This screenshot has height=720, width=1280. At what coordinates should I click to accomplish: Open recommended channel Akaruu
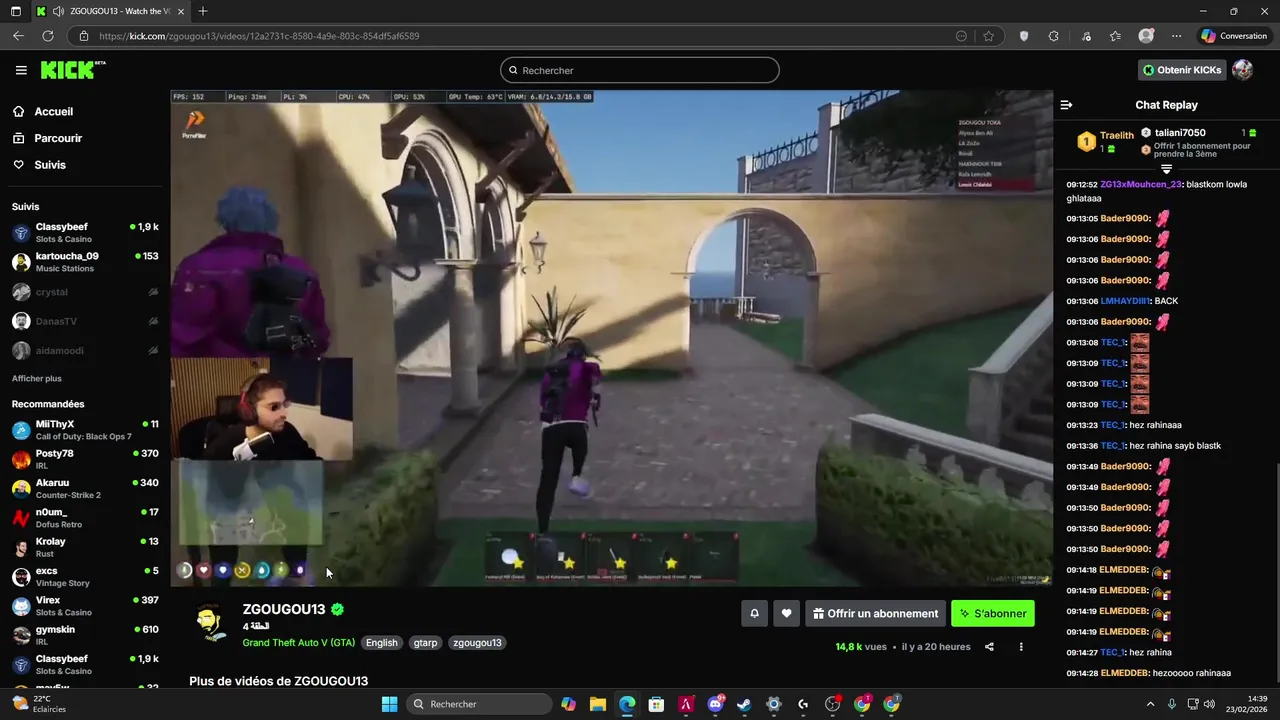[85, 488]
